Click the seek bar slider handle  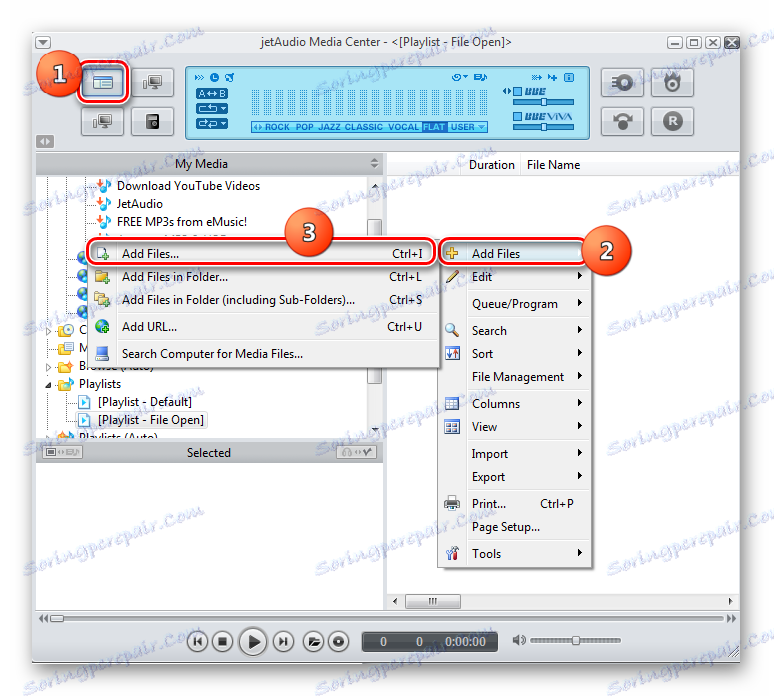57,619
